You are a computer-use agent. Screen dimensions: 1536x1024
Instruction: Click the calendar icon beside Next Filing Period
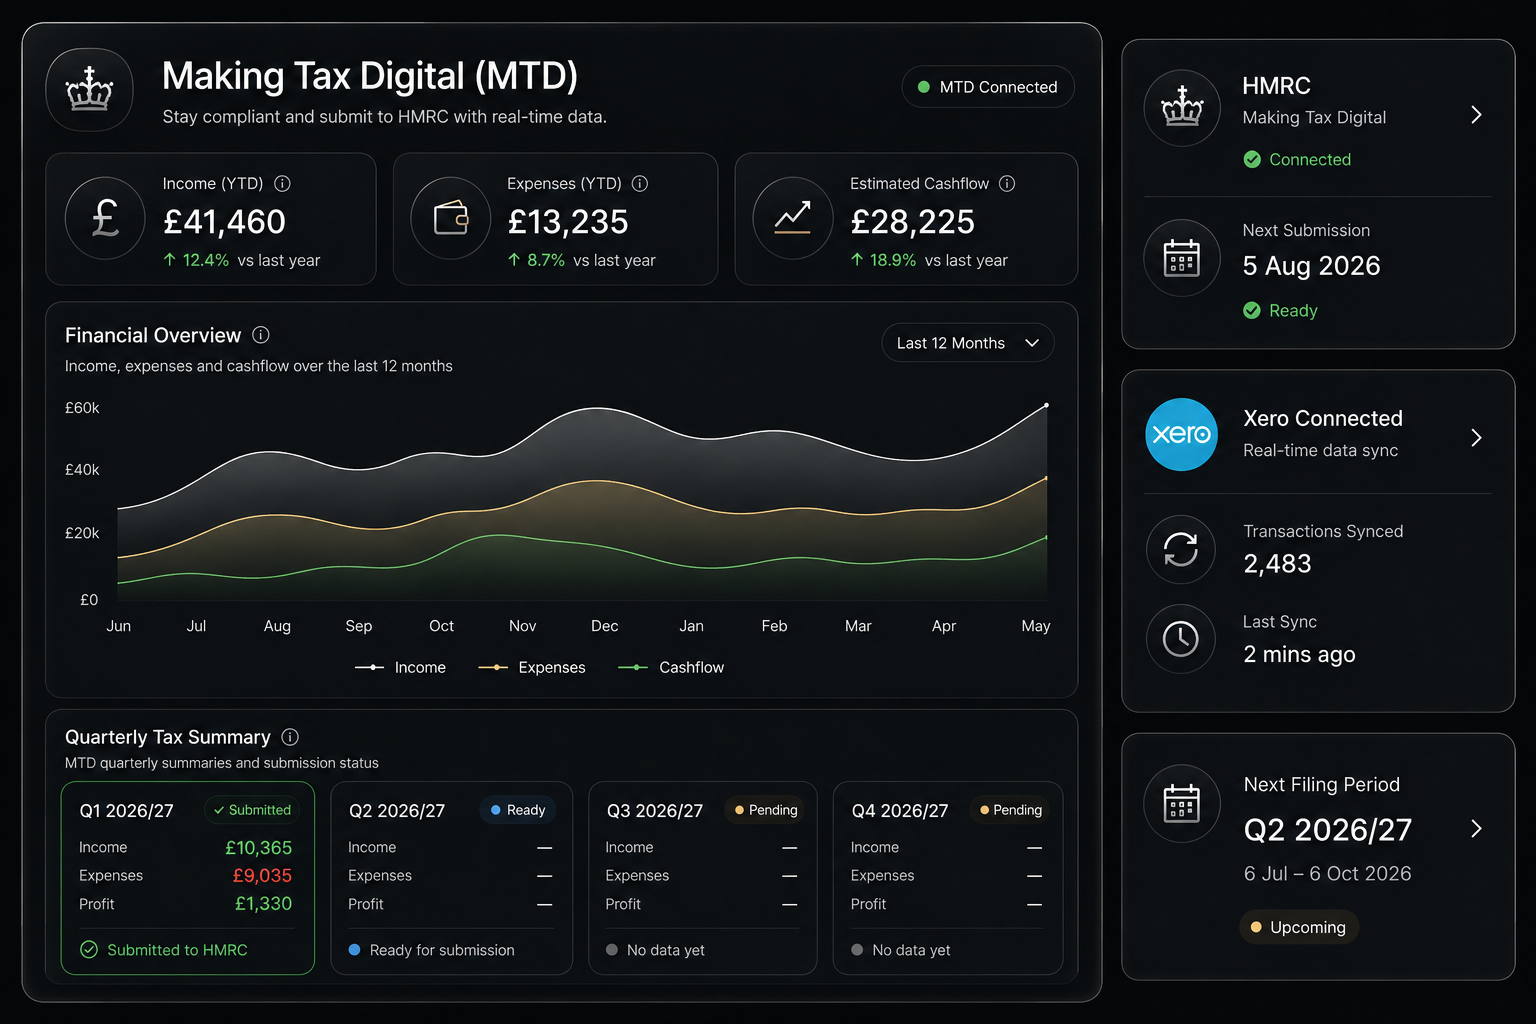point(1182,804)
